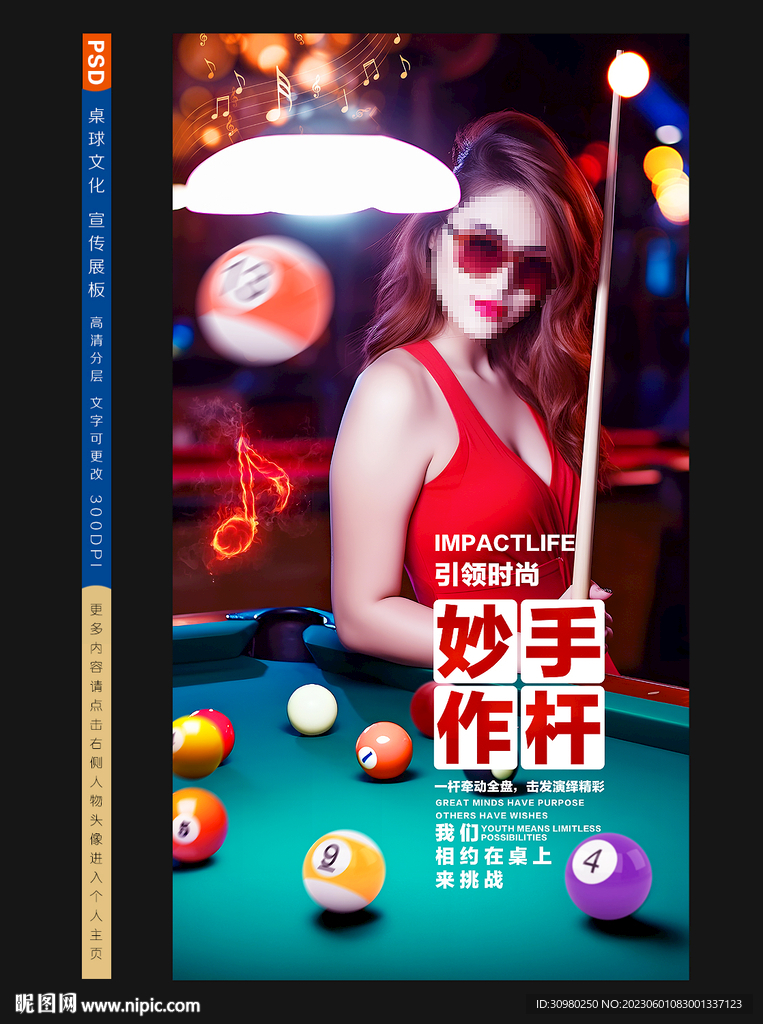Click the 相约在桌上 text
The height and width of the screenshot is (1024, 763).
494,856
